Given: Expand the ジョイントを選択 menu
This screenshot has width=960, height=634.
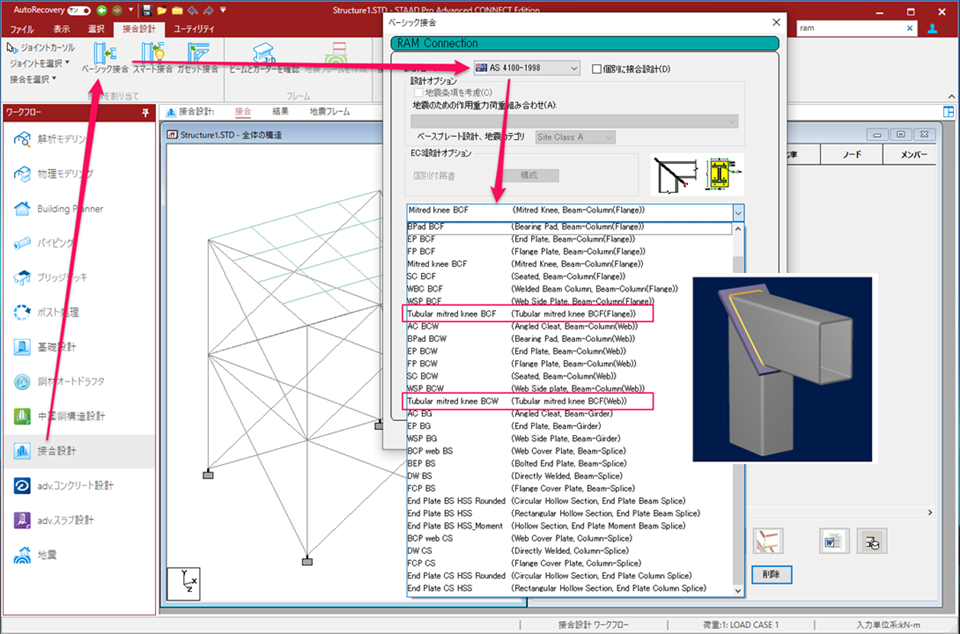Looking at the screenshot, I should (40, 63).
